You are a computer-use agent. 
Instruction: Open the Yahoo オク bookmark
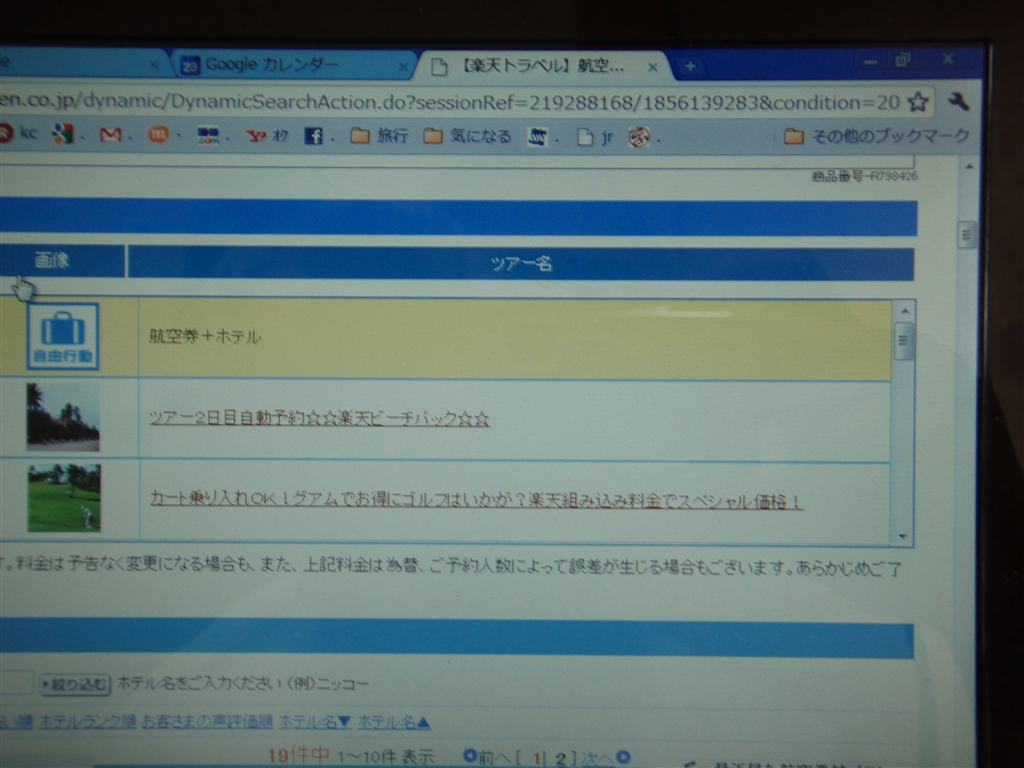coord(267,136)
